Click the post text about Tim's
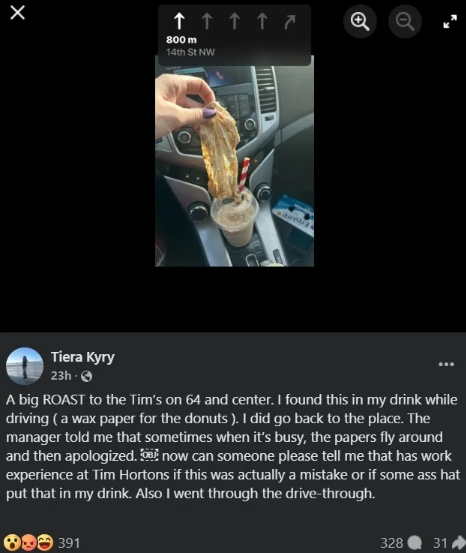This screenshot has height=553, width=466. pos(233,446)
